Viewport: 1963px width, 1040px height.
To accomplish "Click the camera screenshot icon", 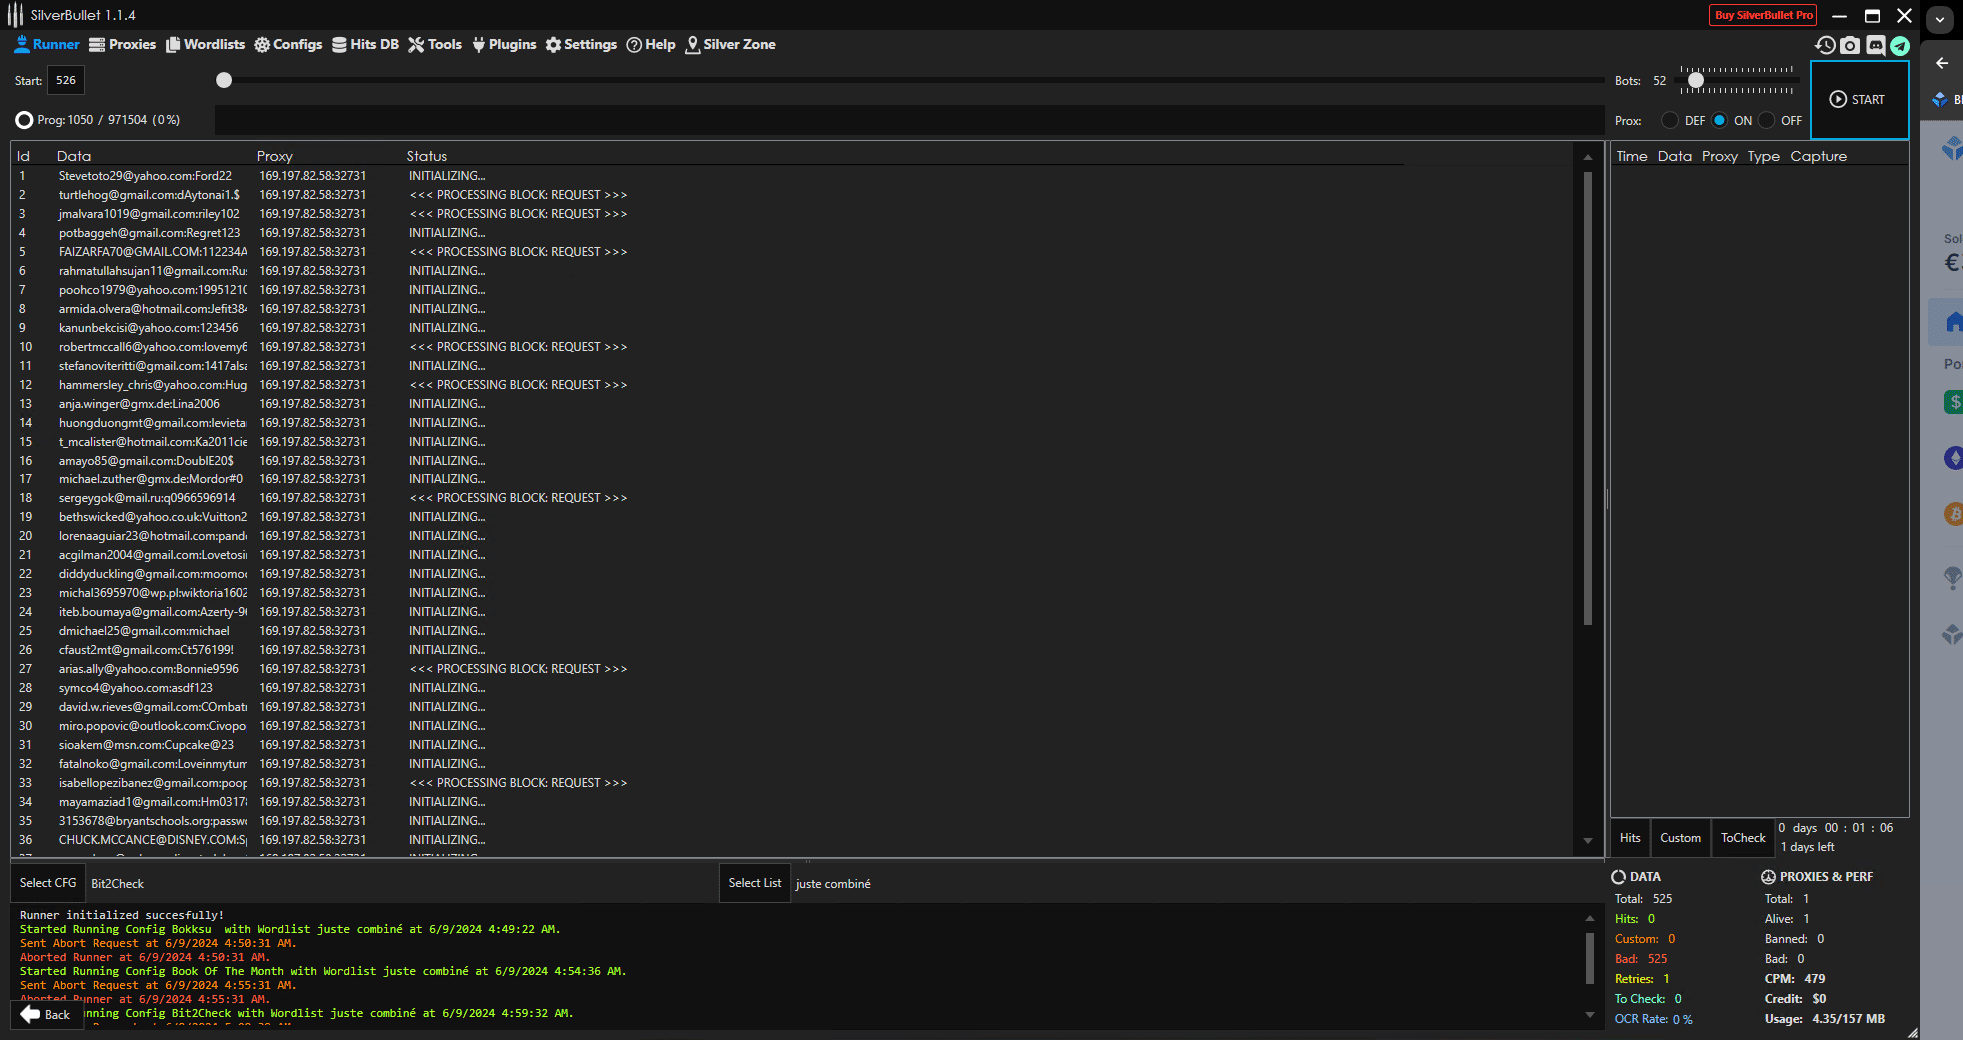I will pos(1850,45).
